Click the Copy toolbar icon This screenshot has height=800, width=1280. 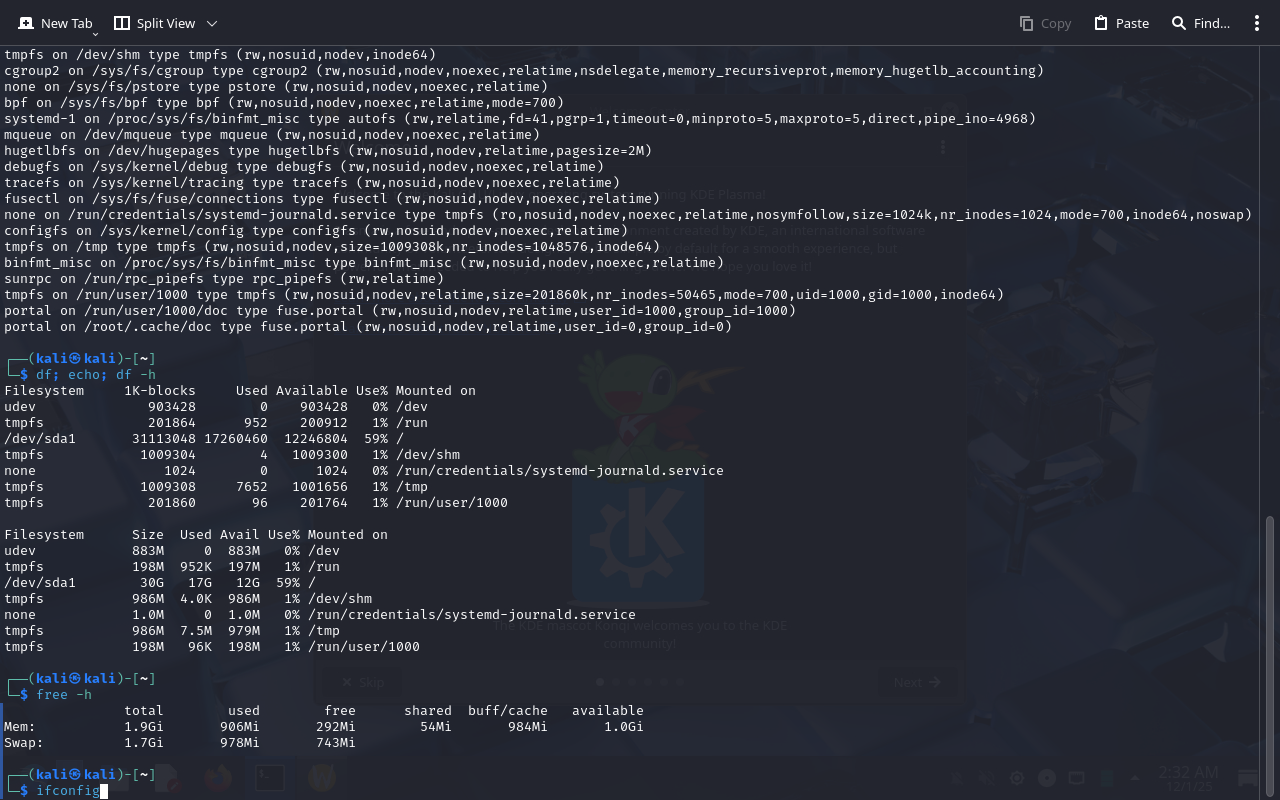click(x=1027, y=23)
